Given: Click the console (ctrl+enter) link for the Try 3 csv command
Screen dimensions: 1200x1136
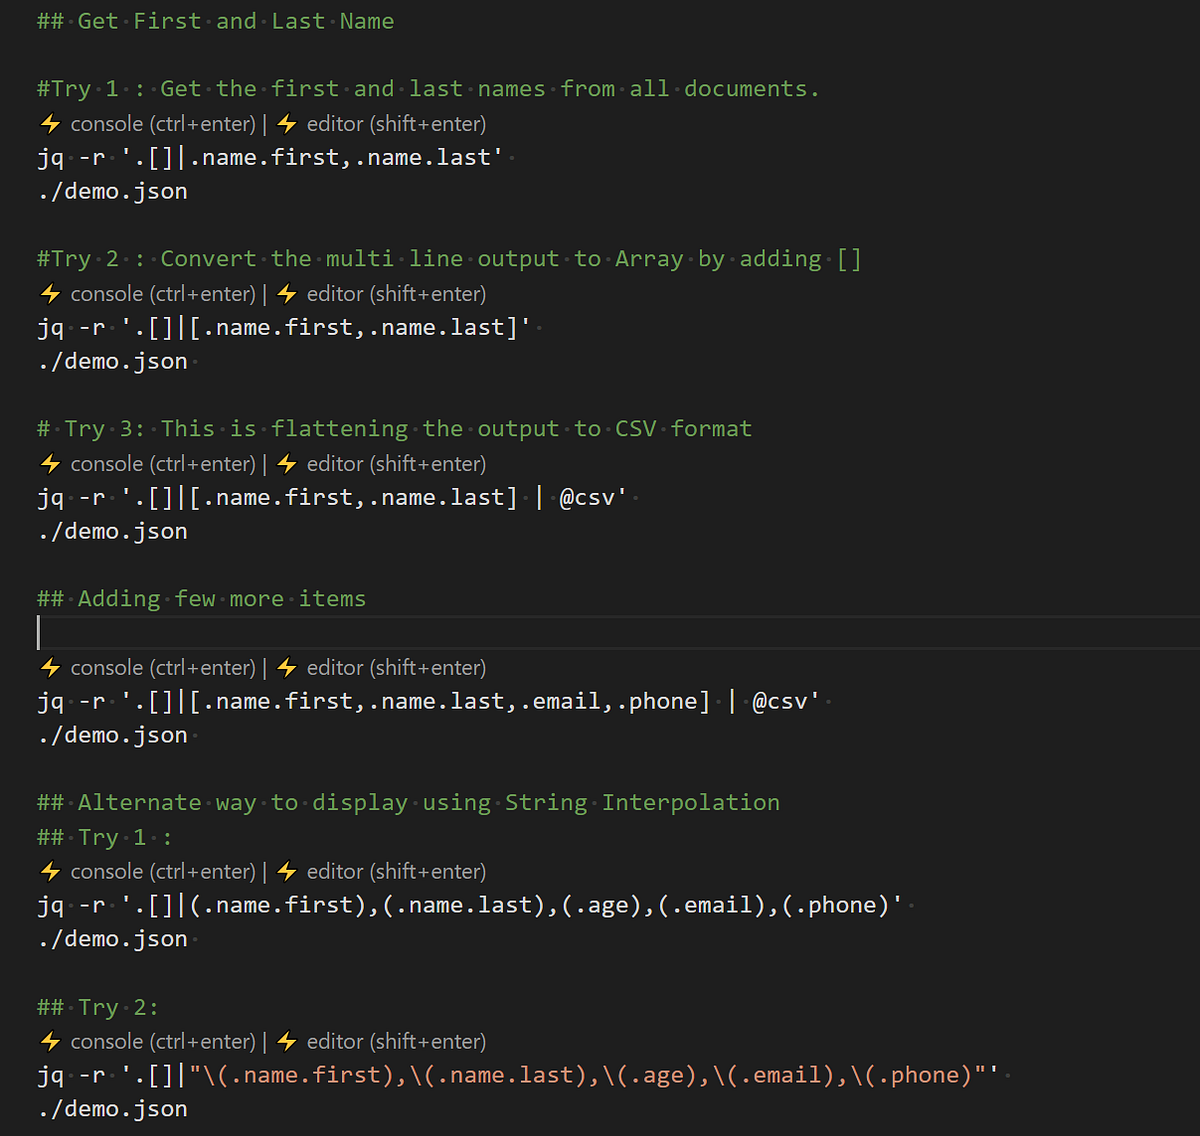Looking at the screenshot, I should [x=163, y=464].
